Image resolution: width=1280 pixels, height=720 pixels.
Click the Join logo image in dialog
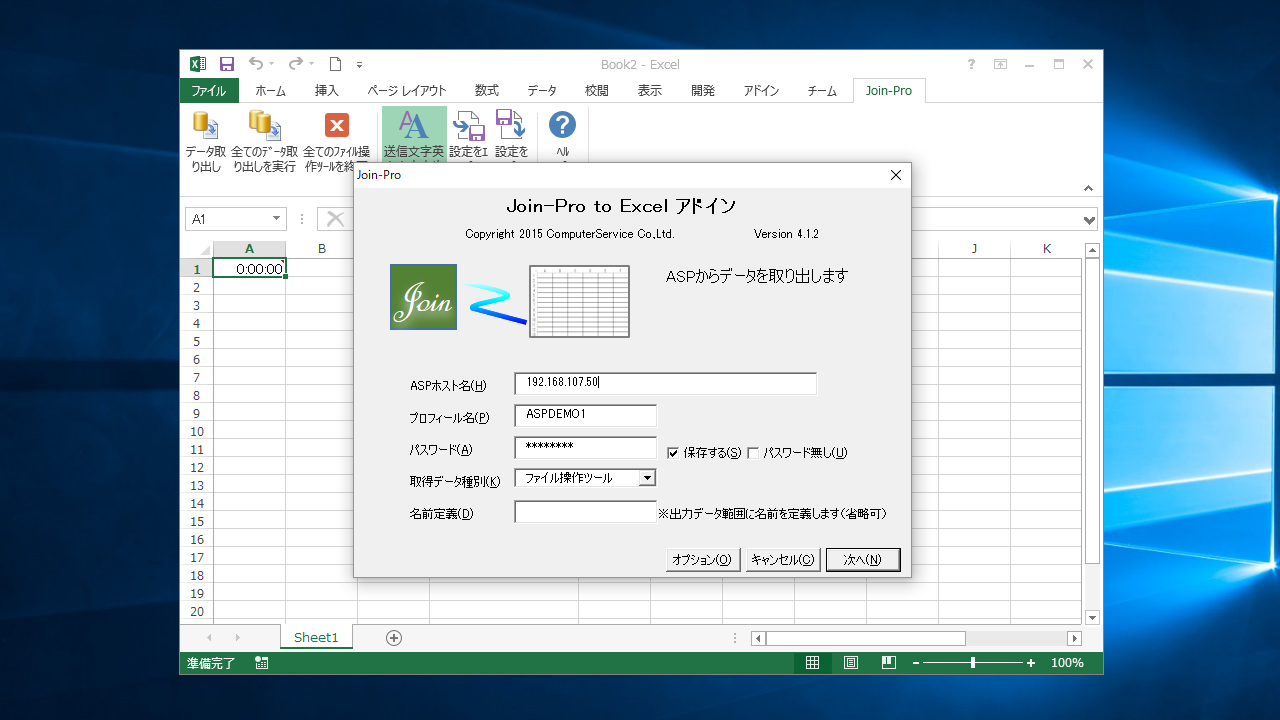(x=423, y=297)
